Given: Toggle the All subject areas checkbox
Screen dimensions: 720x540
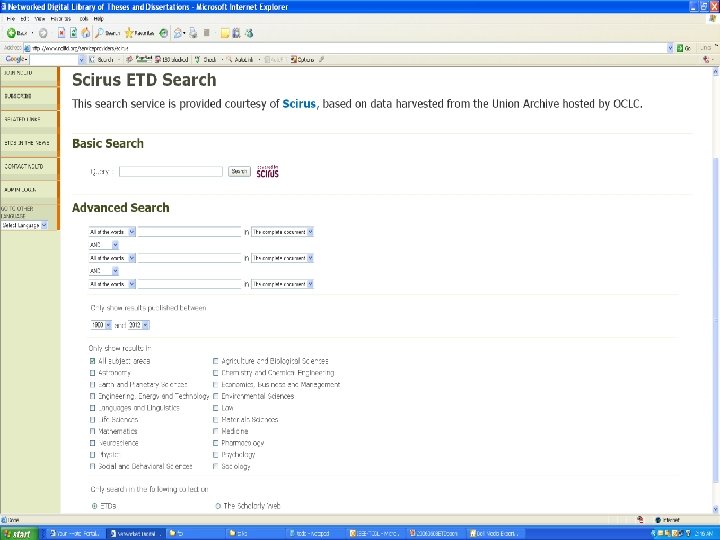Looking at the screenshot, I should [x=92, y=361].
